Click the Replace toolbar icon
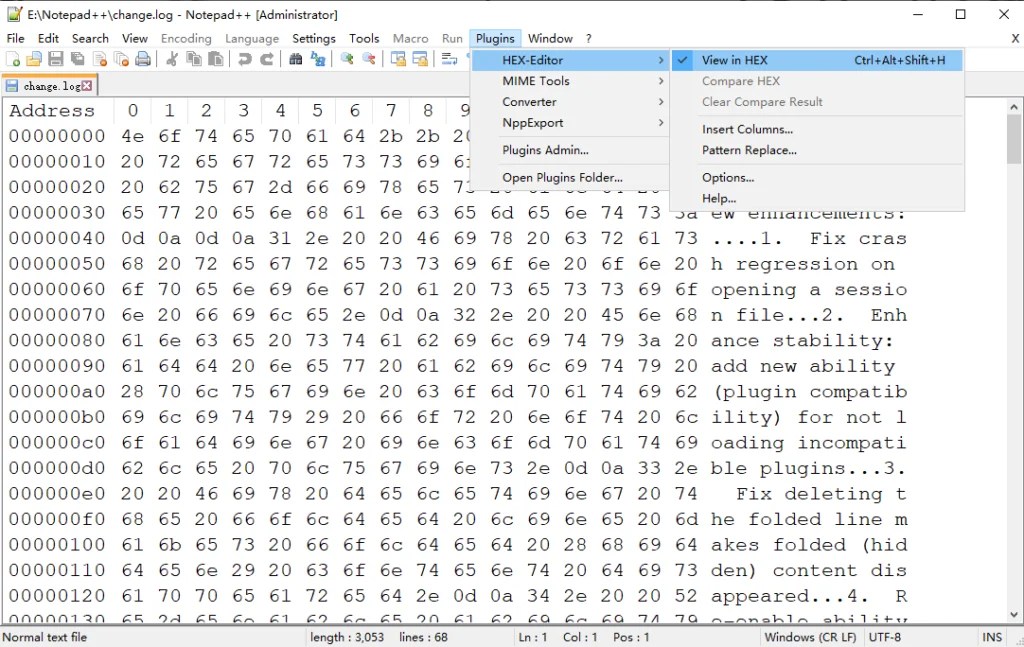This screenshot has width=1024, height=647. point(318,59)
